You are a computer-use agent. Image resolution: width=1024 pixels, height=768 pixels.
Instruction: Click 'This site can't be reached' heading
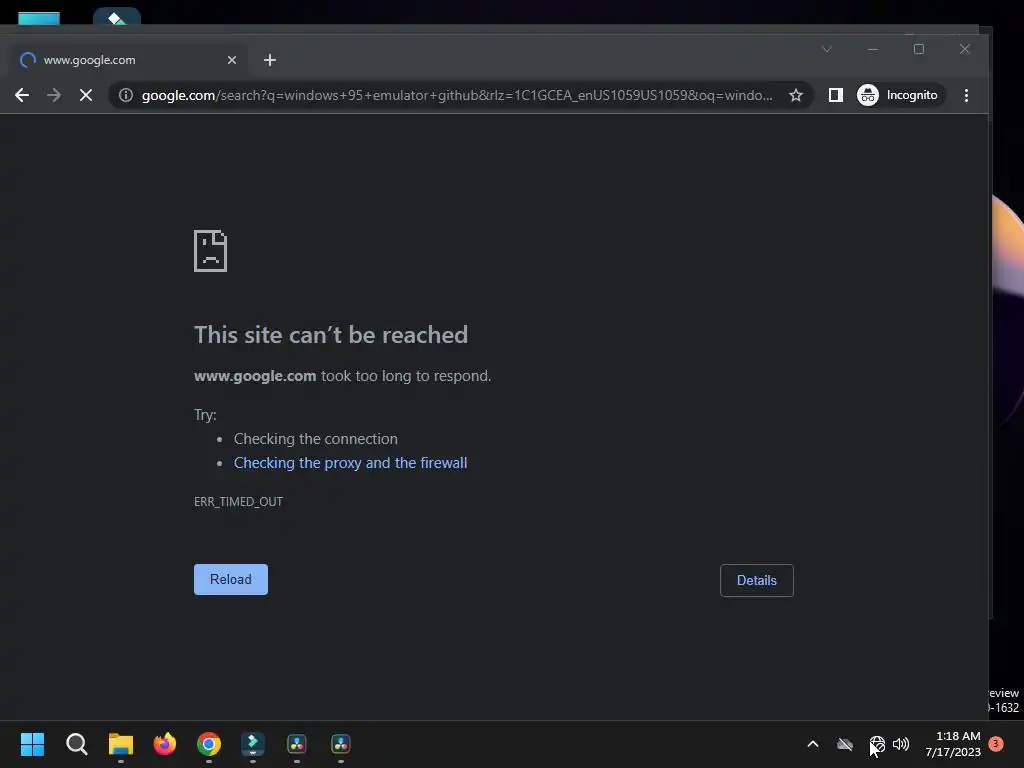[x=331, y=335]
